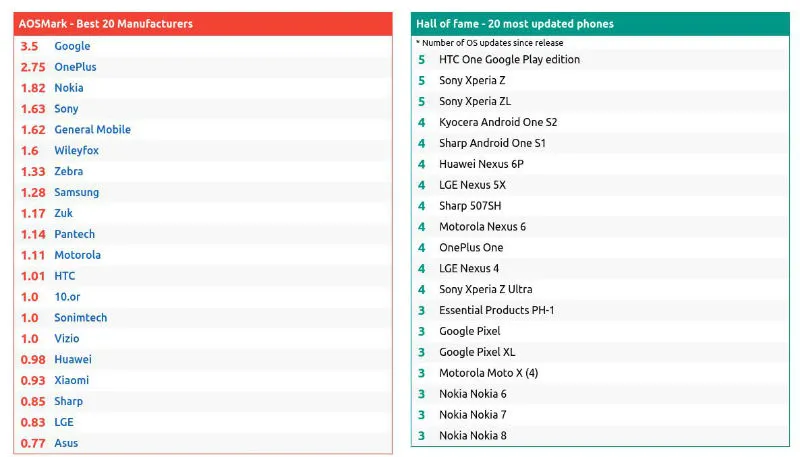Select Nokia in the manufacturers list
This screenshot has width=800, height=457.
coord(69,88)
